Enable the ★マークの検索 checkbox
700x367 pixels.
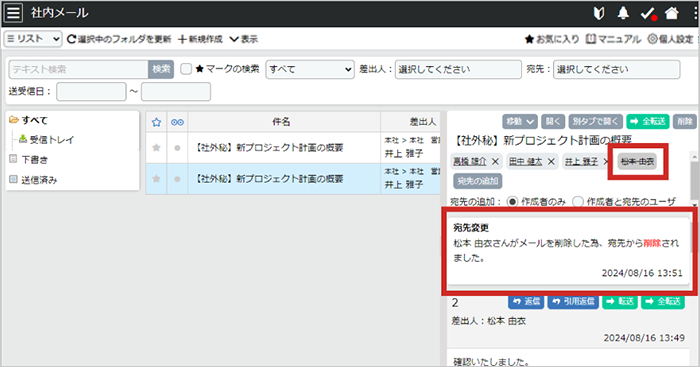[x=186, y=69]
